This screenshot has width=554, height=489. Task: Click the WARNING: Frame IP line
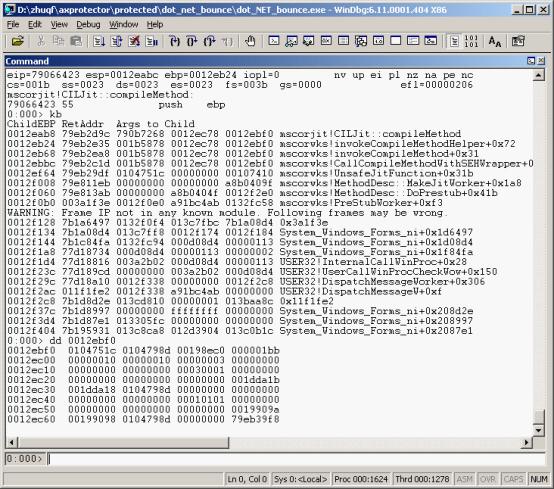[227, 213]
